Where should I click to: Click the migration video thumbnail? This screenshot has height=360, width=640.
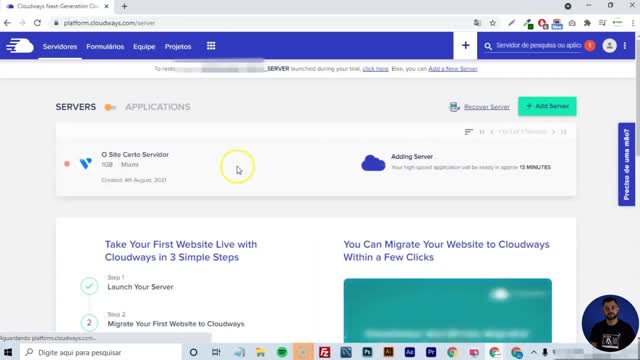pos(447,311)
